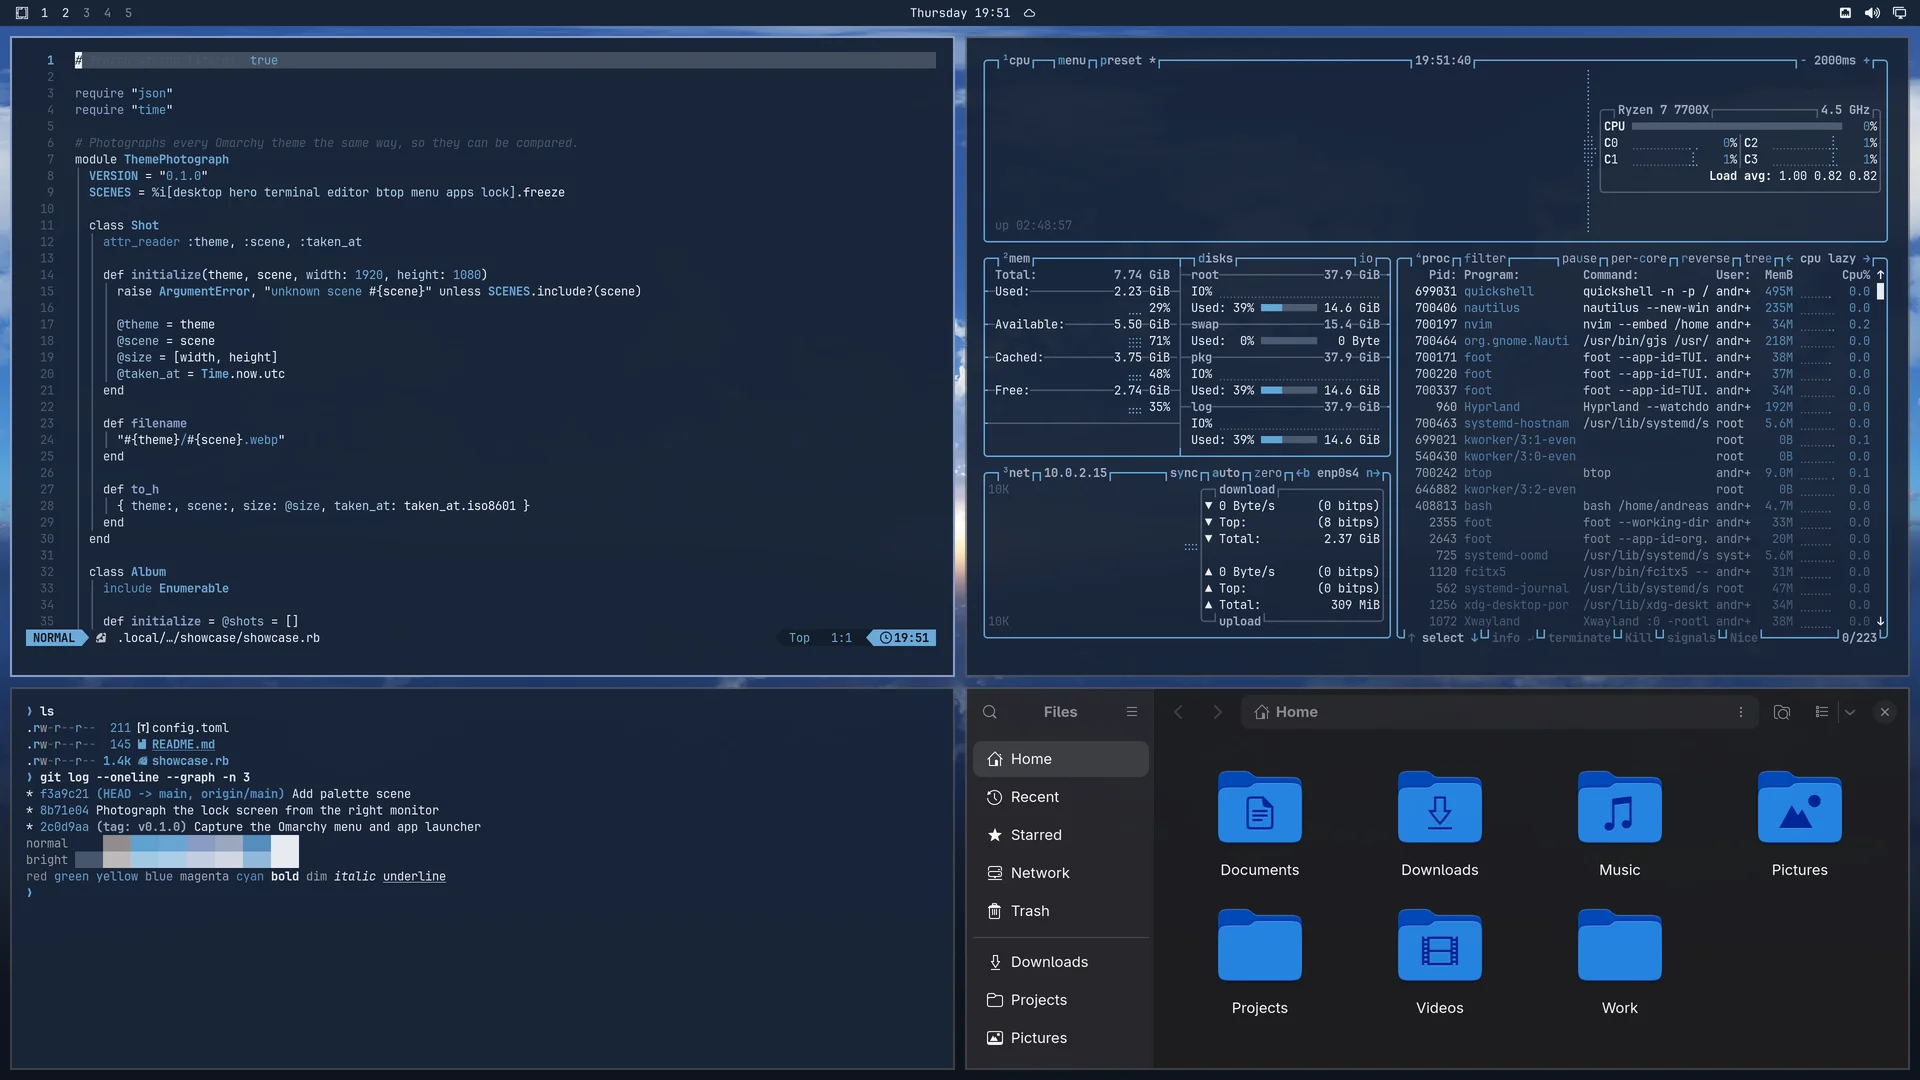1920x1080 pixels.
Task: Select Home in Files sidebar
Action: point(1061,759)
